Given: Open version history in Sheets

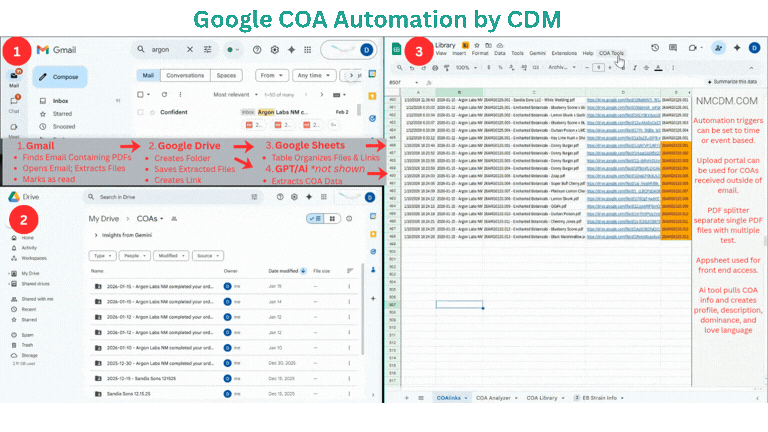Looking at the screenshot, I should coord(655,48).
